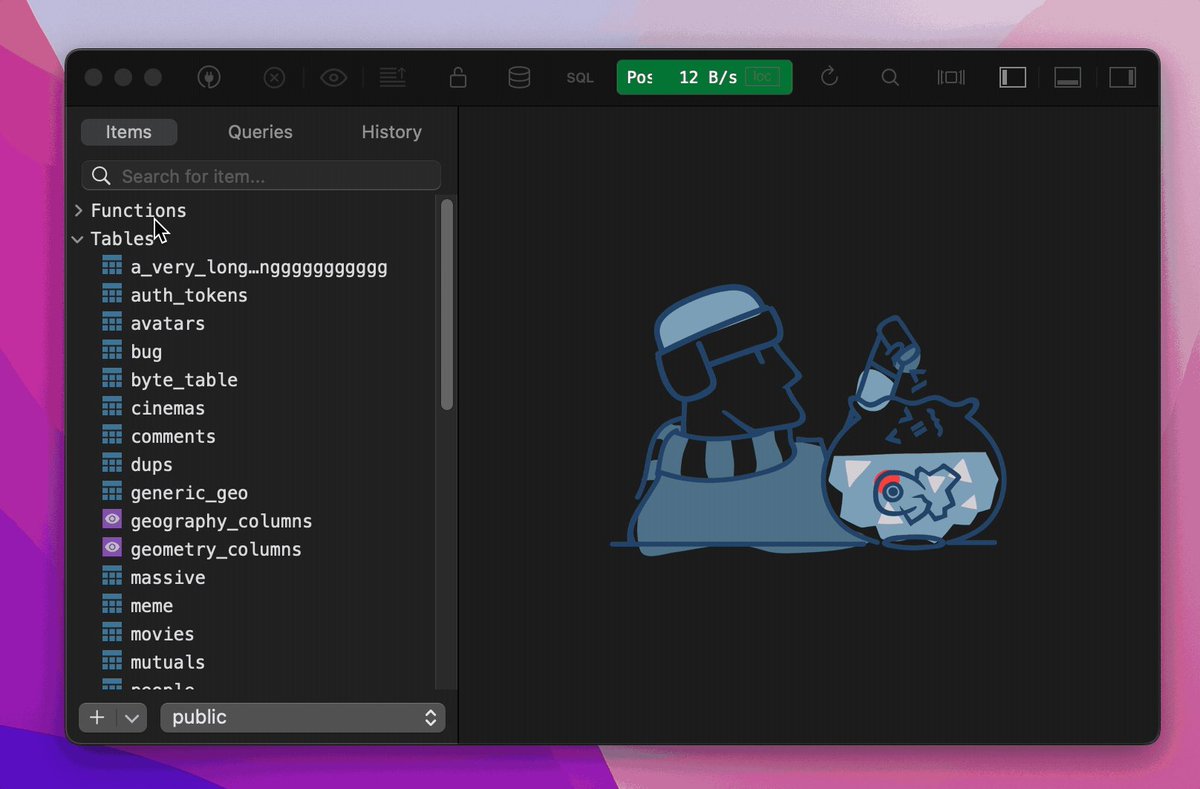Switch to the History tab
Image resolution: width=1200 pixels, height=789 pixels.
click(391, 131)
